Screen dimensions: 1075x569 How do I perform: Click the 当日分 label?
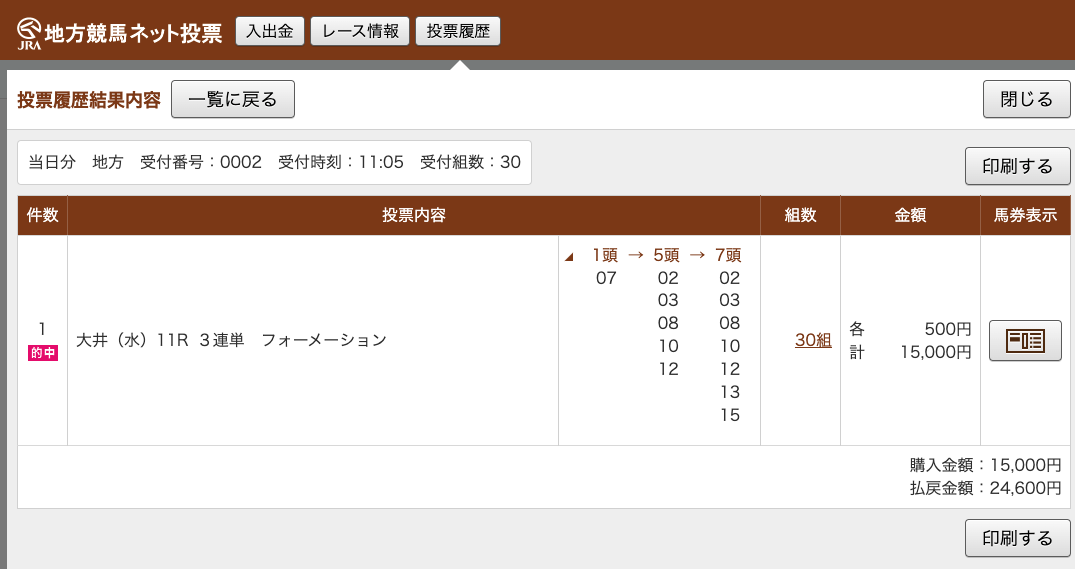pyautogui.click(x=51, y=162)
